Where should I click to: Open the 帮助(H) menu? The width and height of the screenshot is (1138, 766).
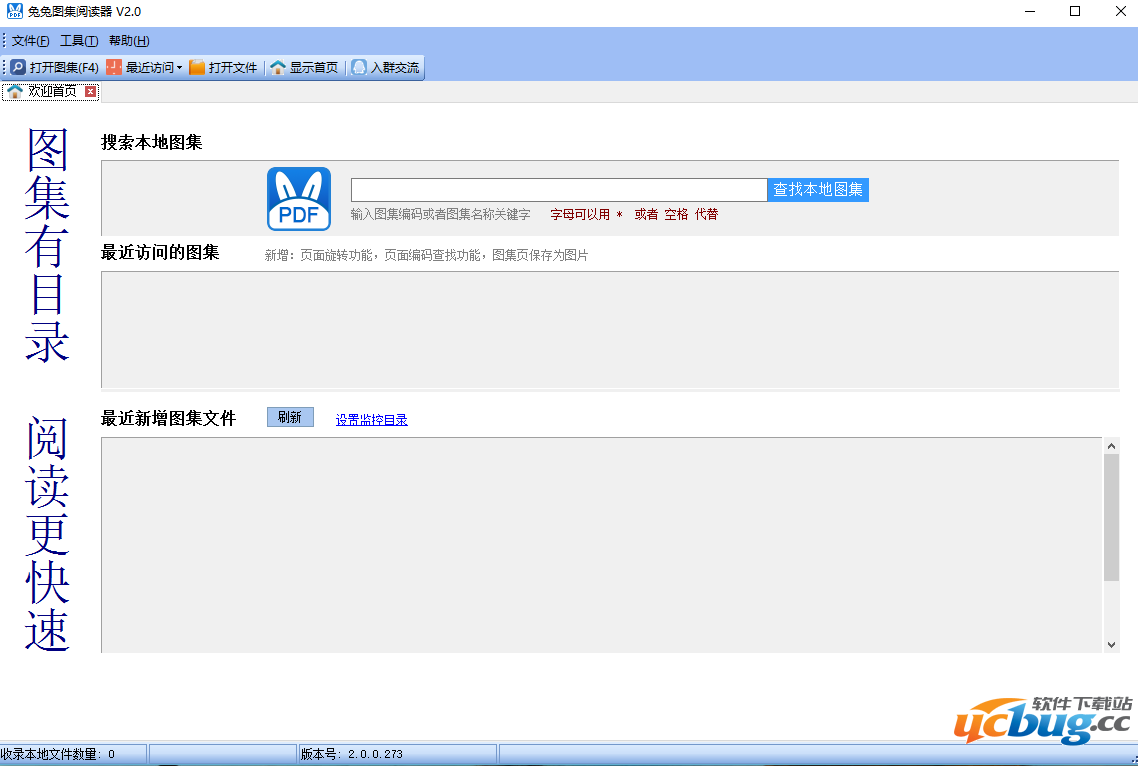coord(129,41)
